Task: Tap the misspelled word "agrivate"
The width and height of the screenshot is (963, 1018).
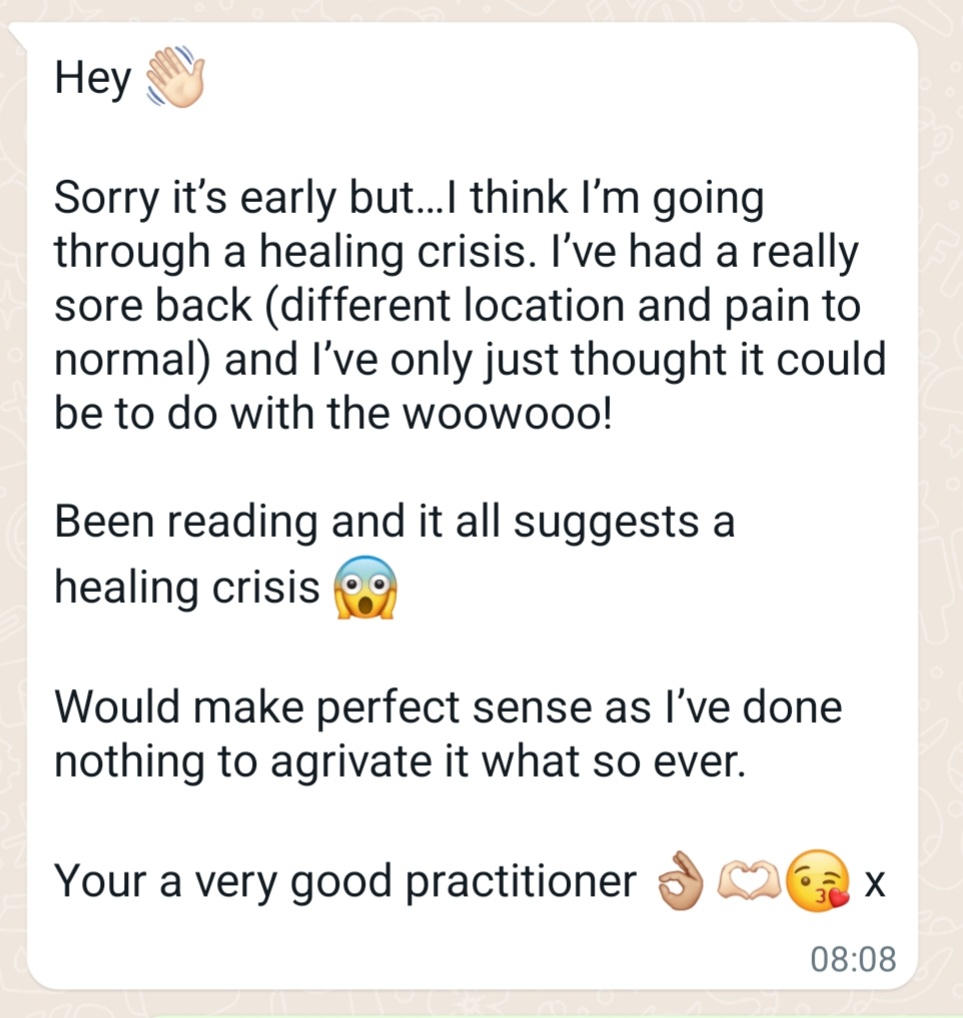Action: click(x=351, y=763)
